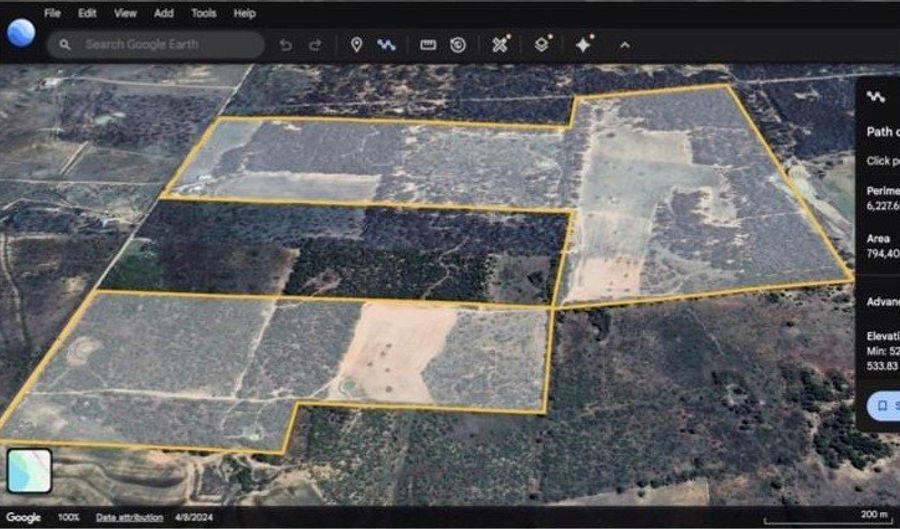Open historical imagery clock icon
The width and height of the screenshot is (900, 529).
tap(458, 45)
